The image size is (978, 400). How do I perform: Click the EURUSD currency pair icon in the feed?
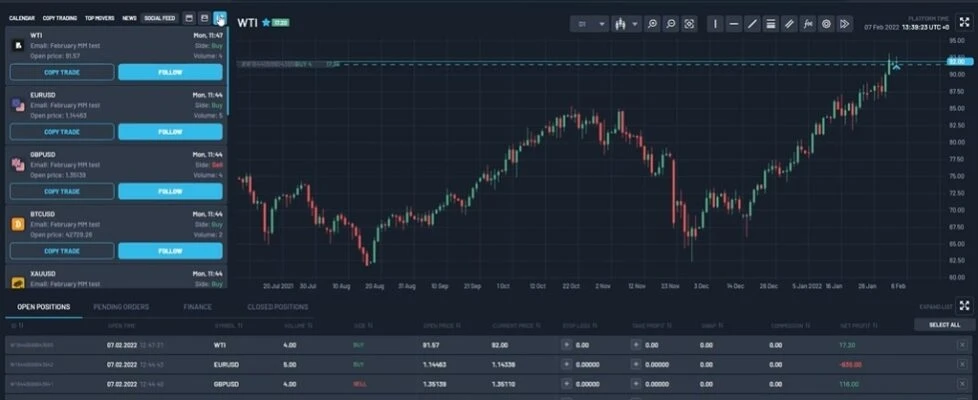(18, 105)
